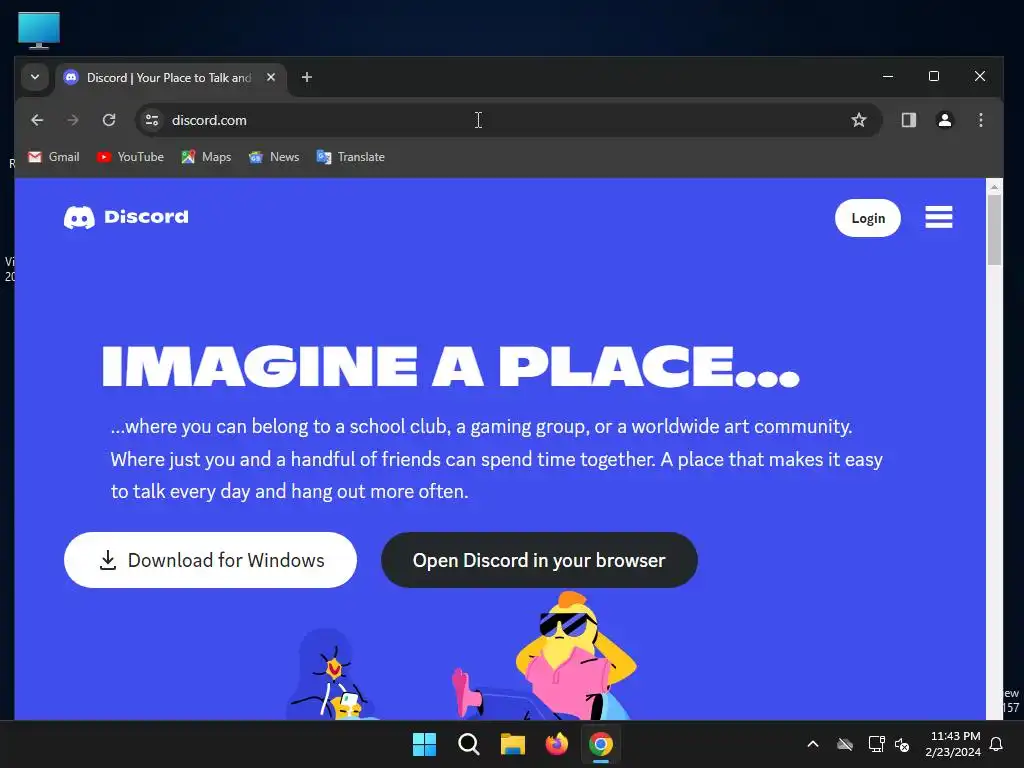This screenshot has height=768, width=1024.
Task: Click the desktop monitor icon
Action: point(39,31)
